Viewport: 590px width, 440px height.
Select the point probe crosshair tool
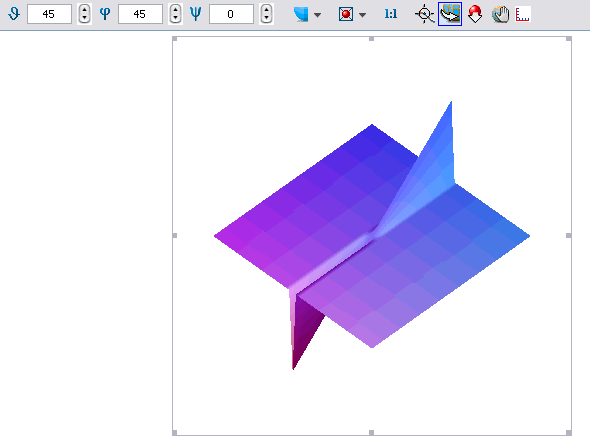coord(425,14)
